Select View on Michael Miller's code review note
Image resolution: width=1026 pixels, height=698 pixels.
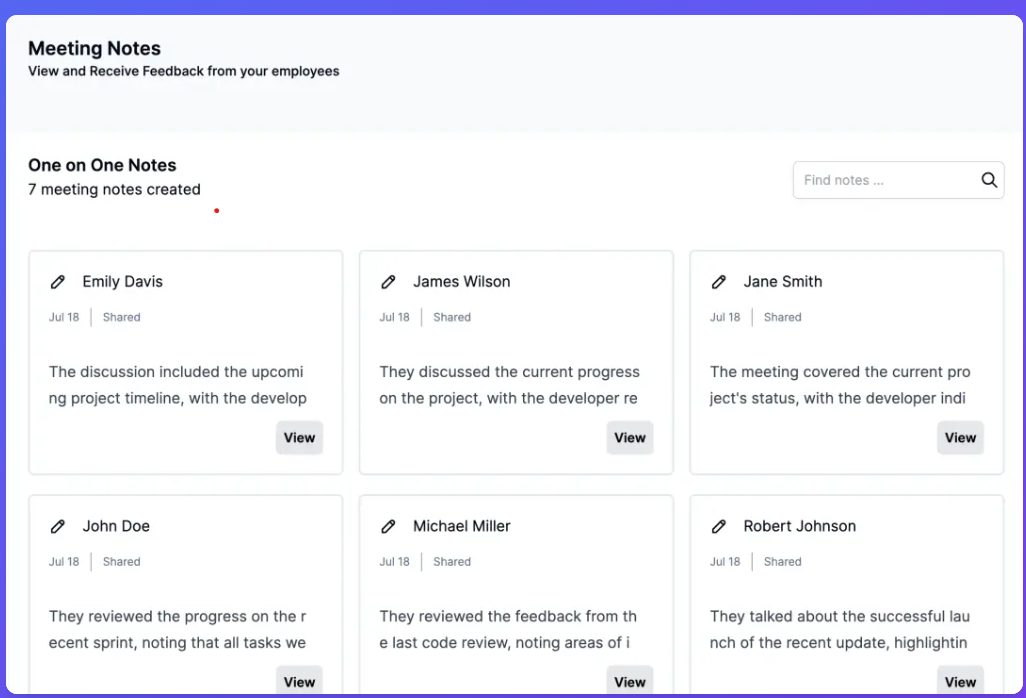[x=630, y=681]
